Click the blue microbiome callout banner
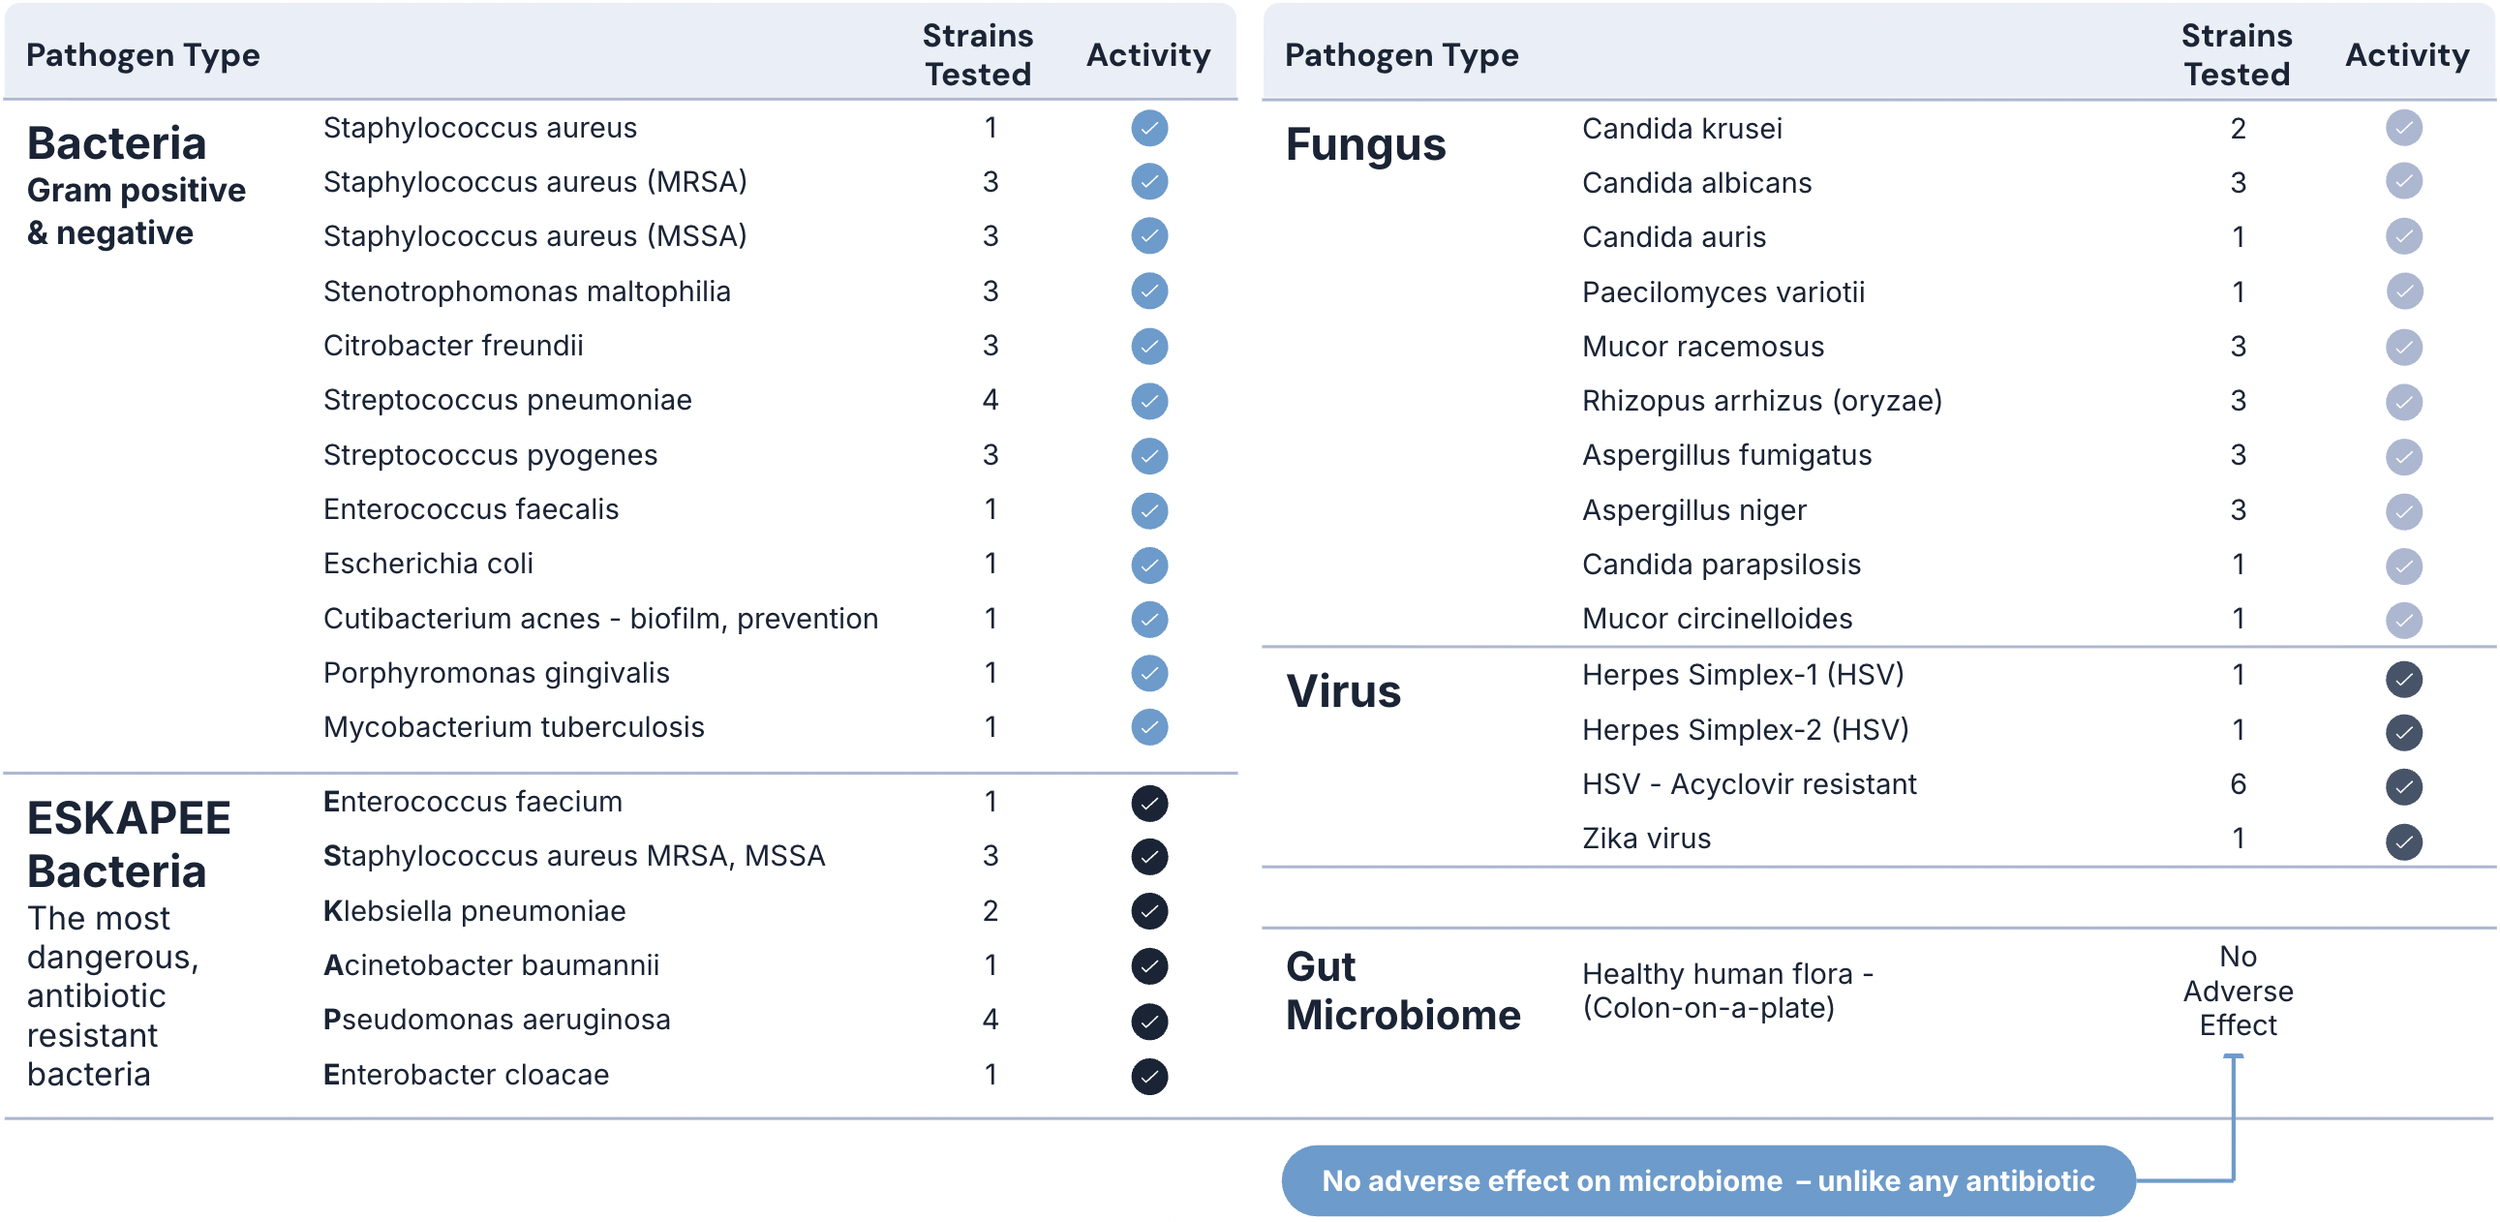This screenshot has width=2500, height=1222. 1708,1180
